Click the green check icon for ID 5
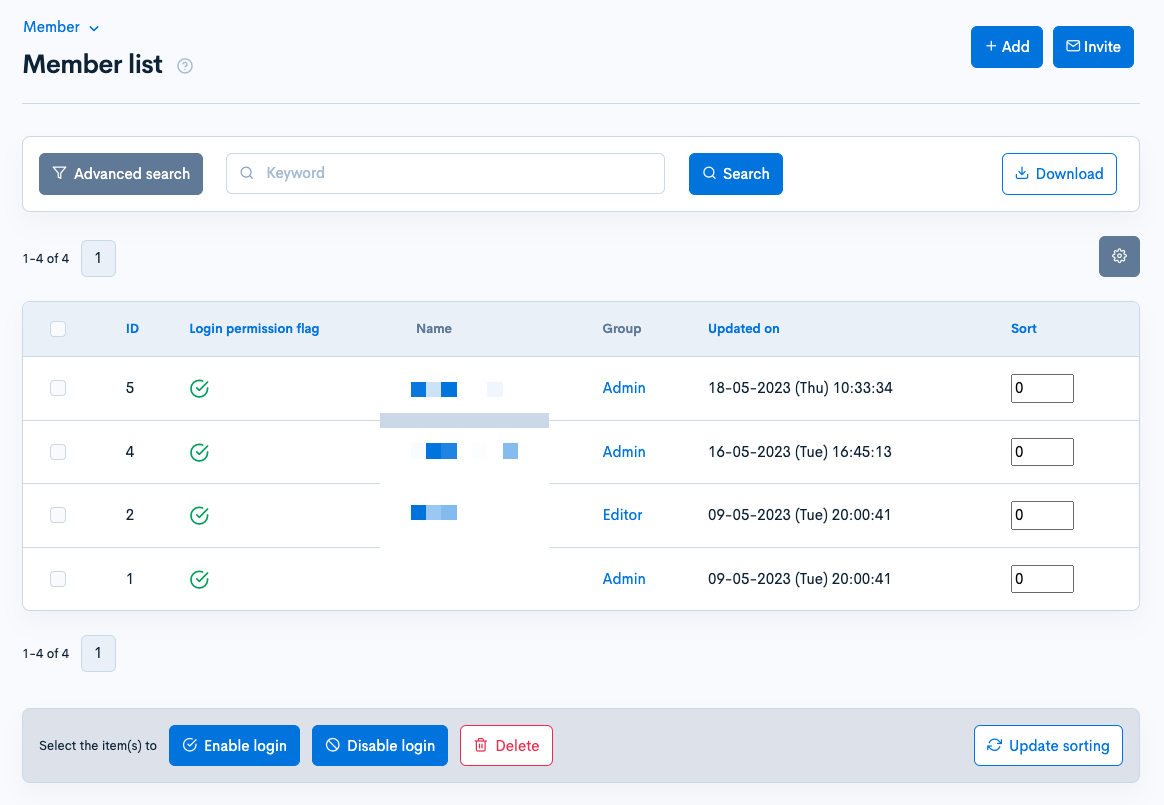This screenshot has width=1164, height=805. point(199,388)
